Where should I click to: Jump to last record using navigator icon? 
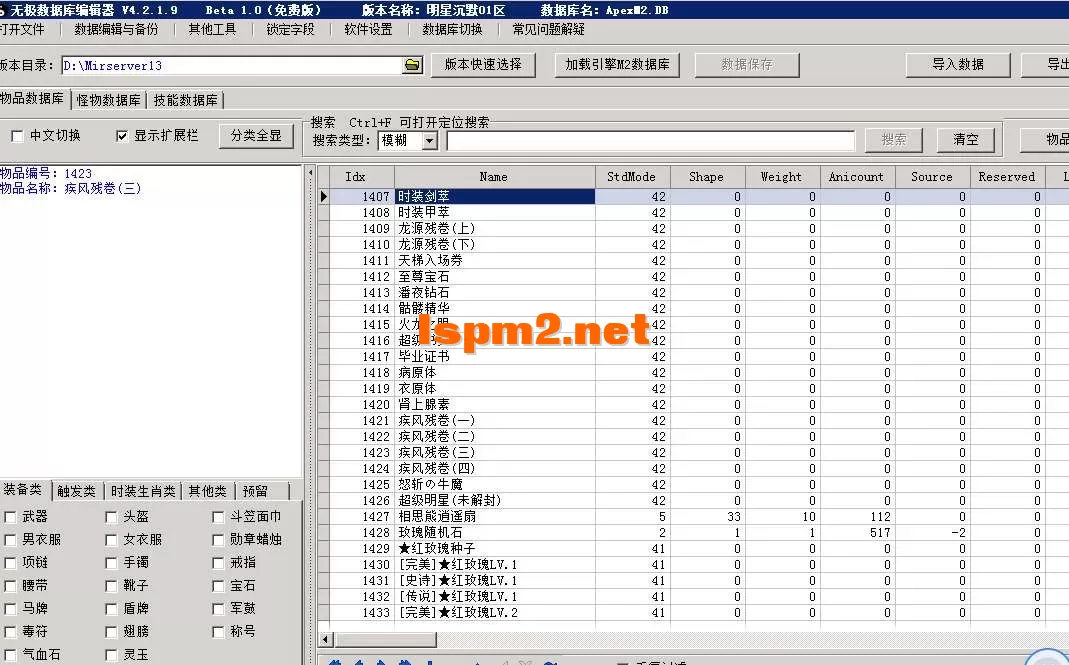[x=406, y=660]
